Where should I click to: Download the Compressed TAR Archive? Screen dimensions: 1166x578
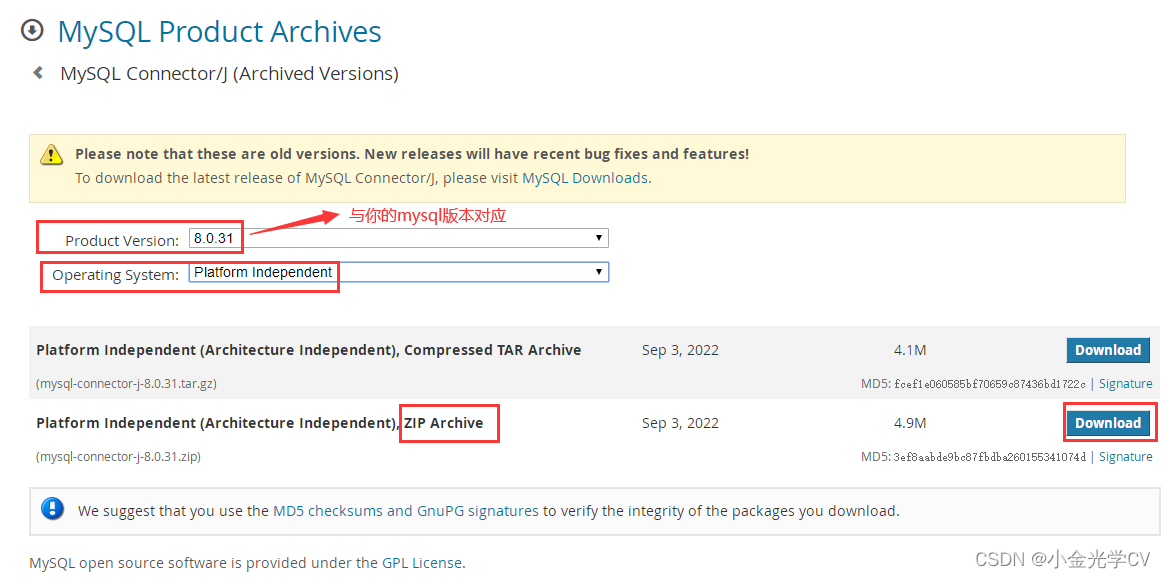point(1107,350)
